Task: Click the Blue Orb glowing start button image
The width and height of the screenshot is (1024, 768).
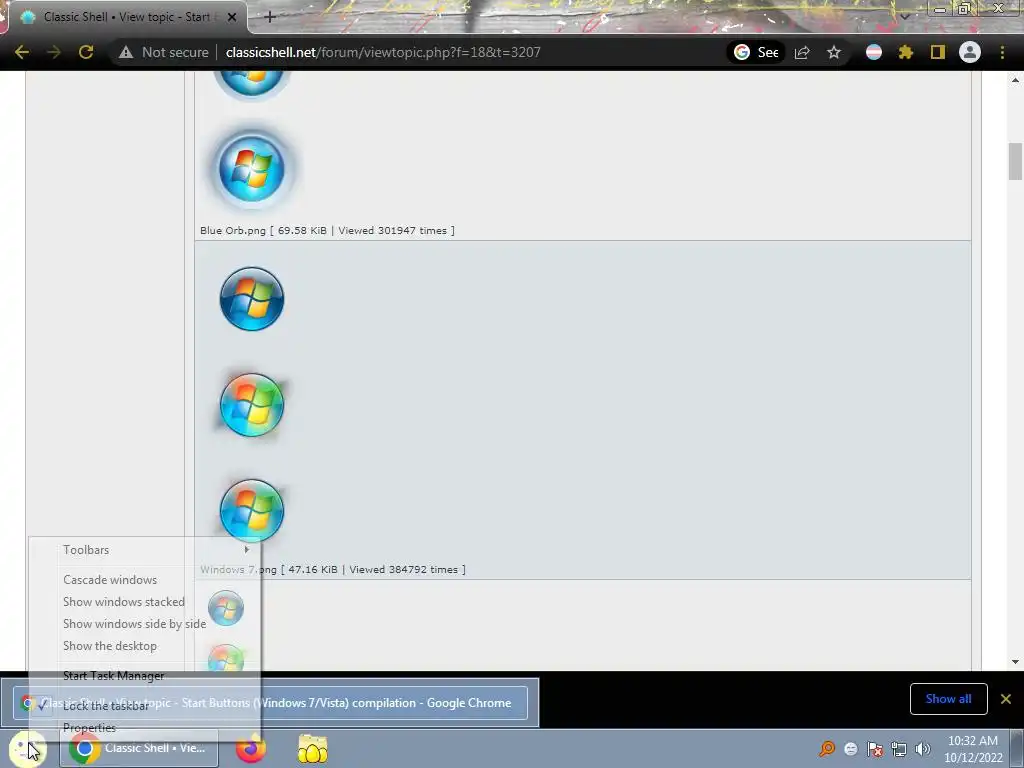Action: [252, 169]
